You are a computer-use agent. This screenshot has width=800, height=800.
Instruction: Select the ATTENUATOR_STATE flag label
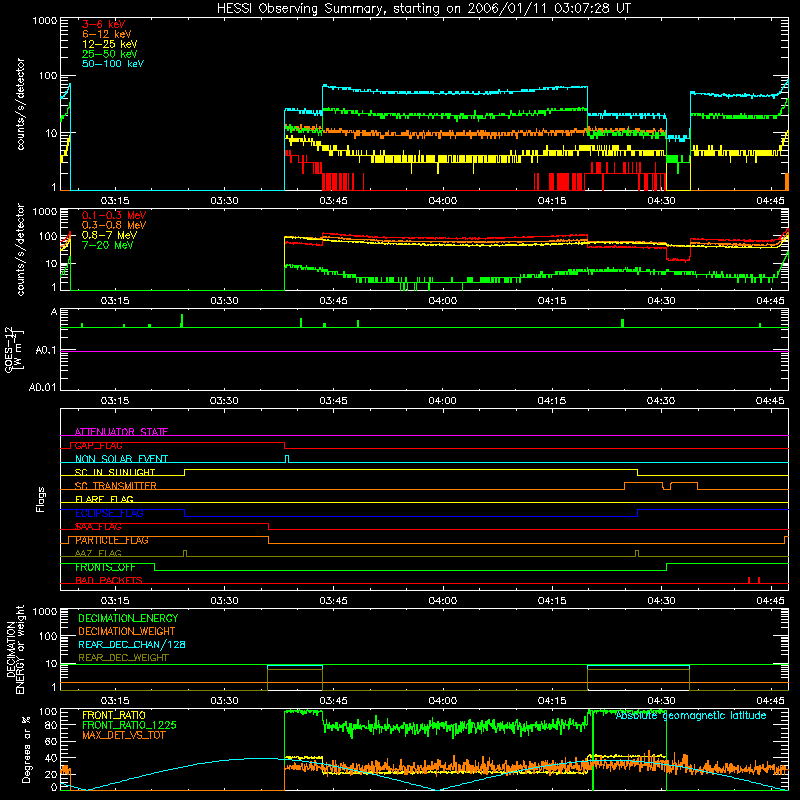(121, 432)
